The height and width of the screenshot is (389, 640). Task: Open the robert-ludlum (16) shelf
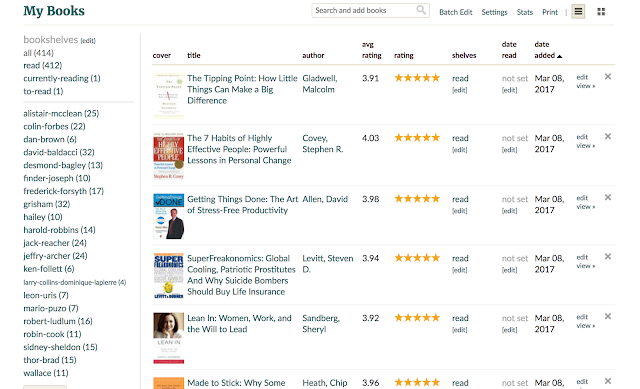pos(58,321)
